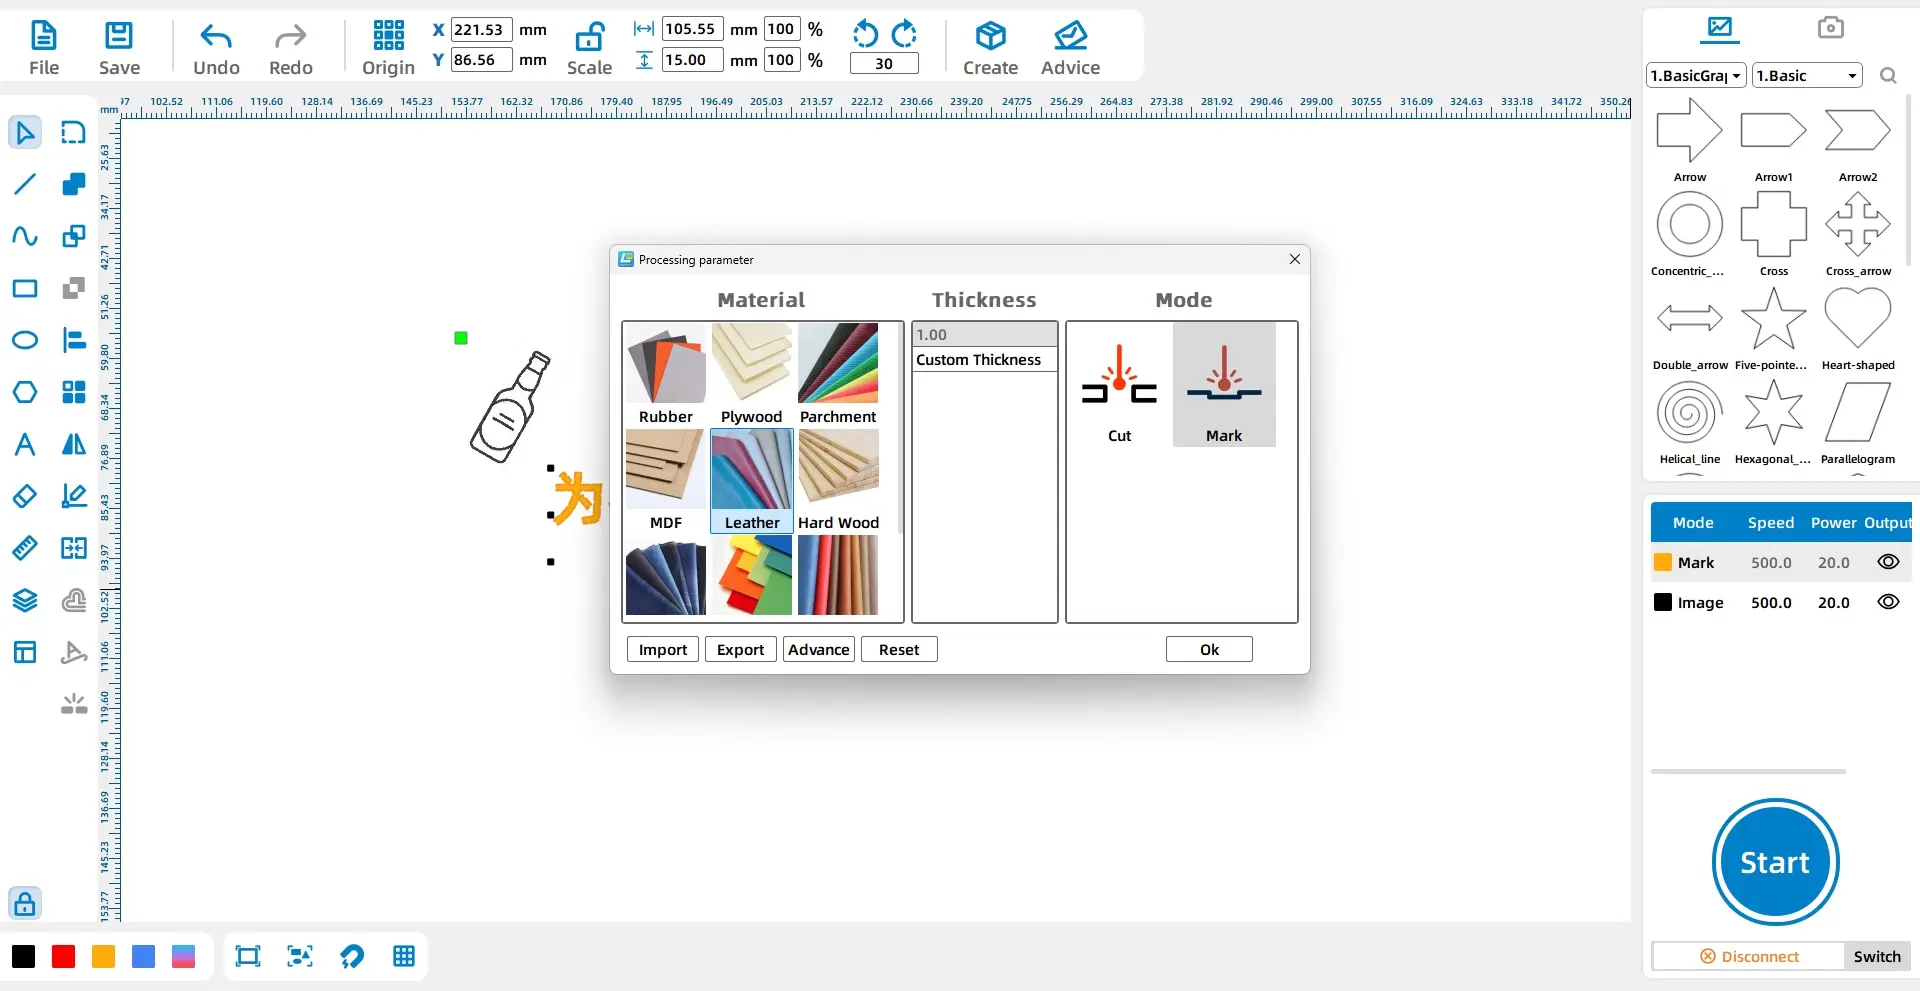Click the Import button
This screenshot has height=991, width=1920.
[x=663, y=650]
